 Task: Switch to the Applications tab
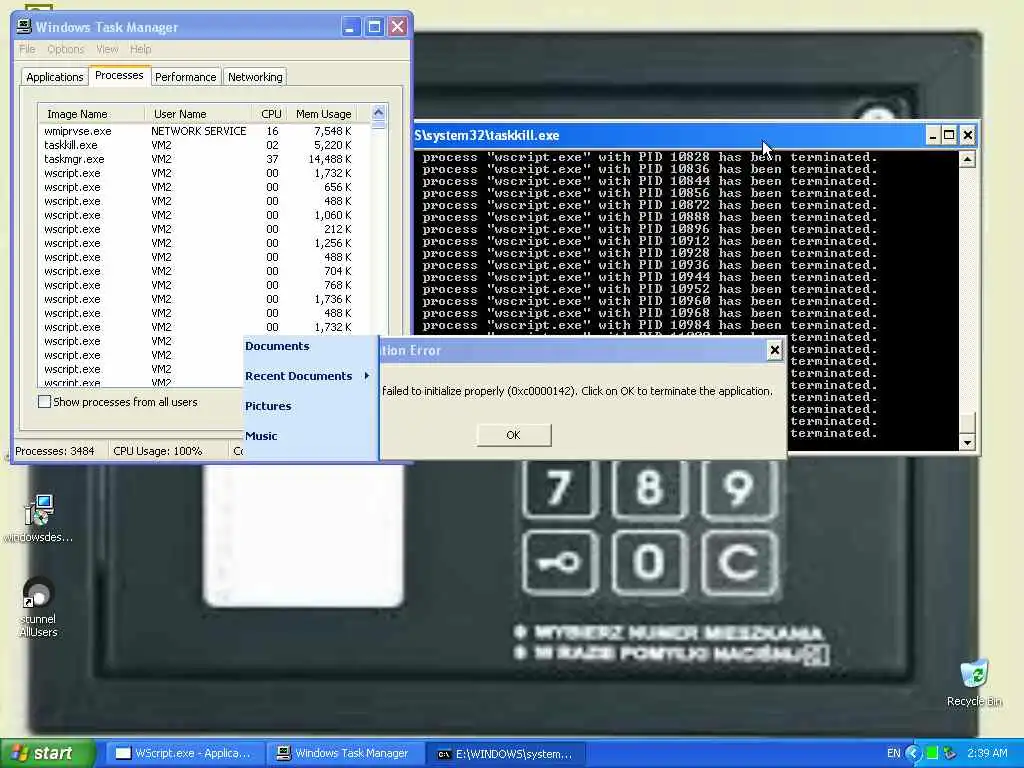pos(55,77)
